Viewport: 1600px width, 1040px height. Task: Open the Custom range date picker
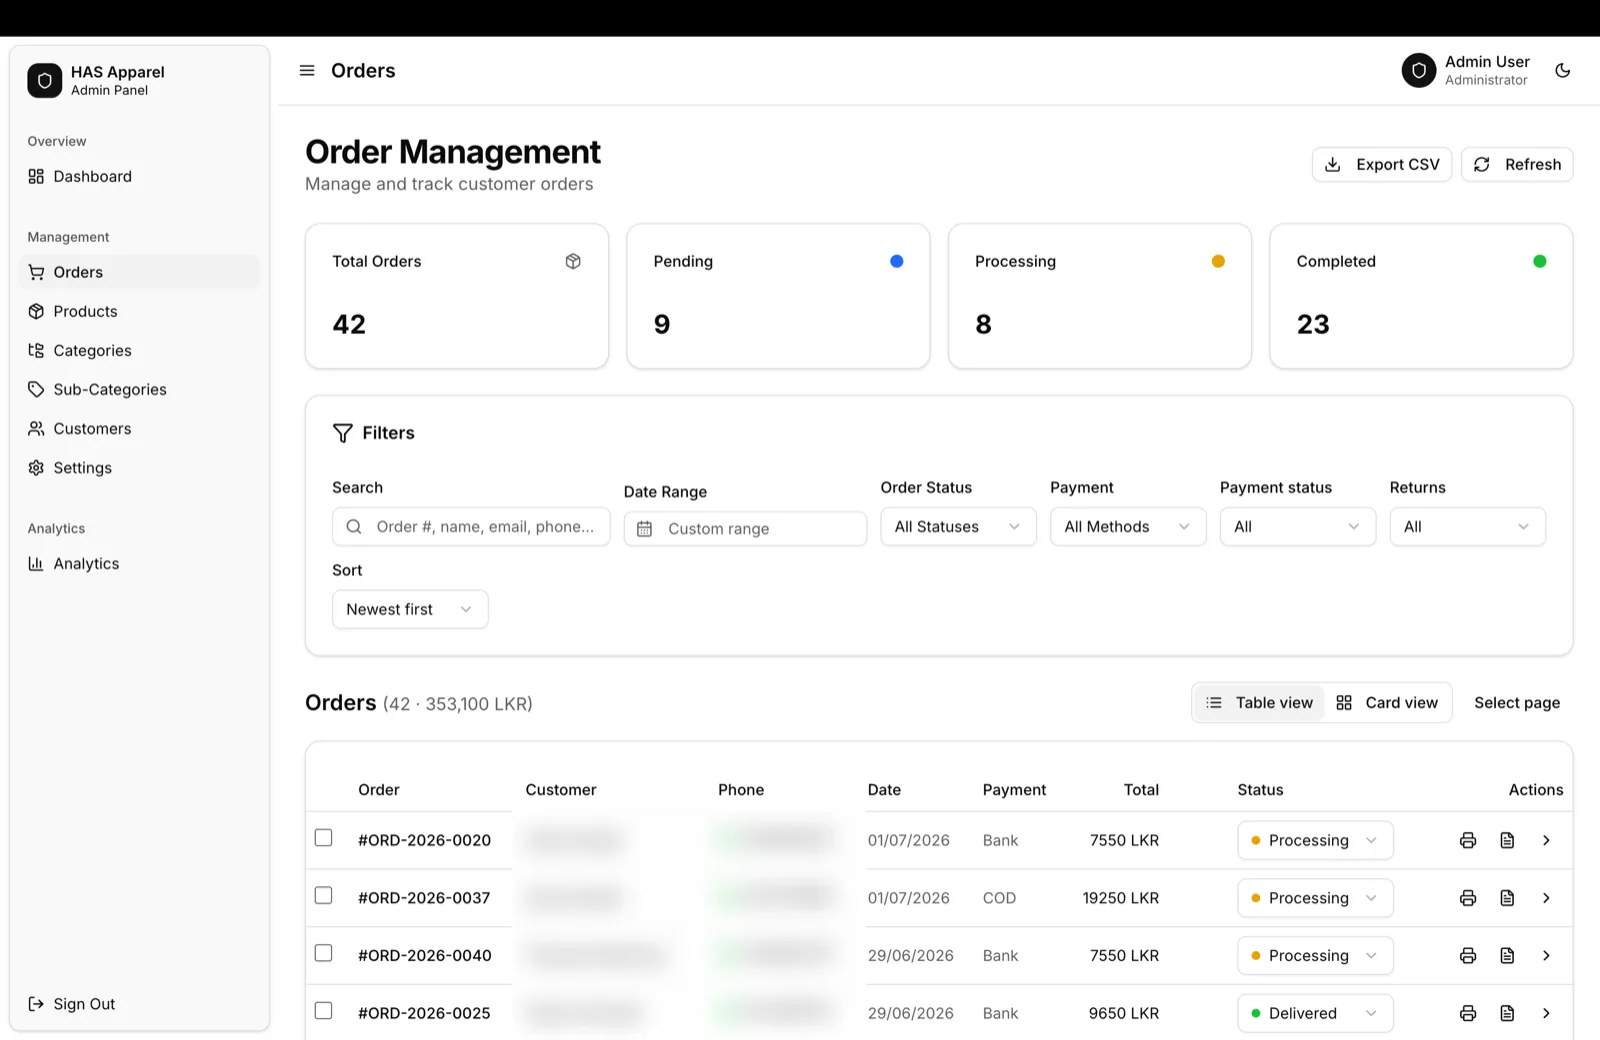(x=745, y=529)
